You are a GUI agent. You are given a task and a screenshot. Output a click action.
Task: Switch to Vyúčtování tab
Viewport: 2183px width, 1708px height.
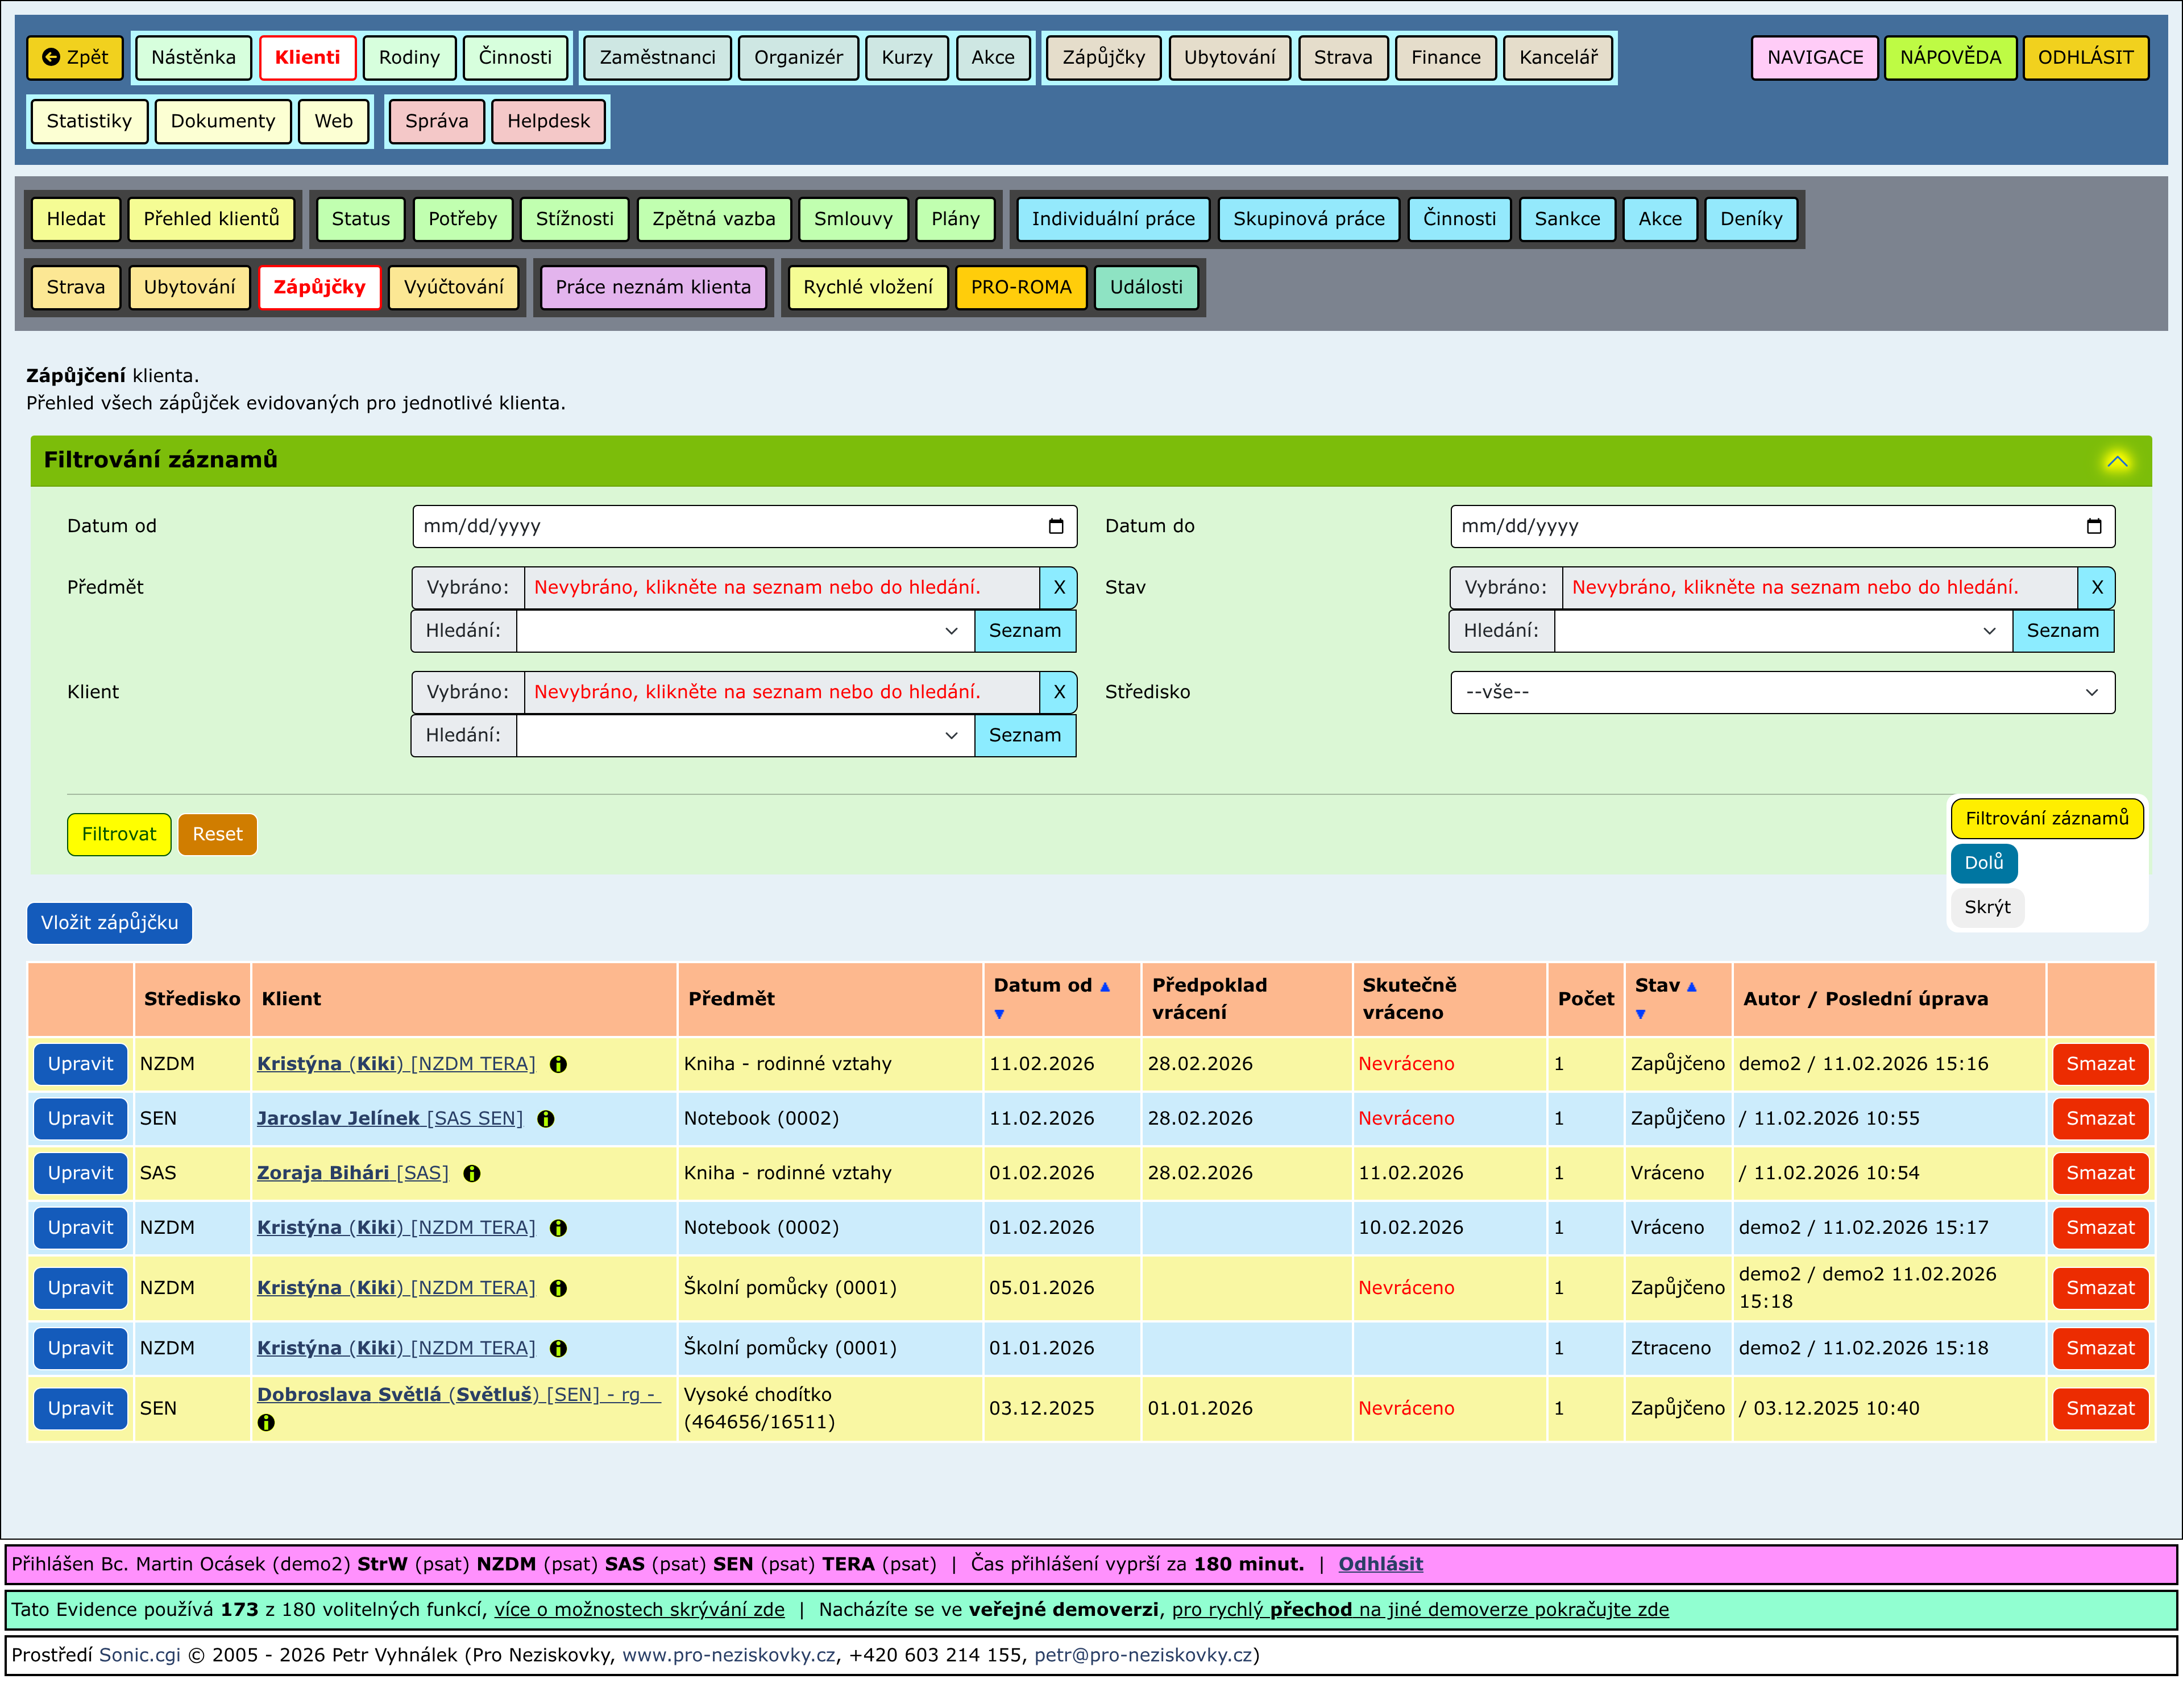(453, 287)
